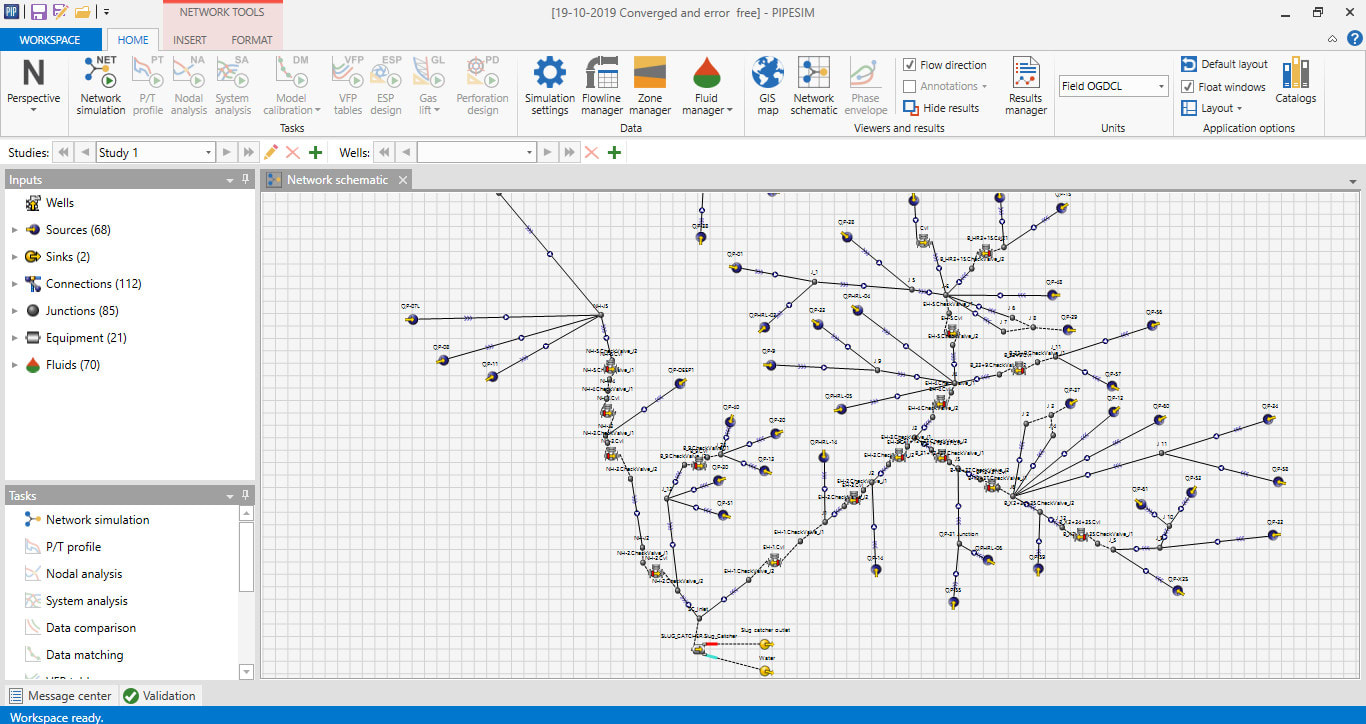Screen dimensions: 1366x724
Task: Close the Network schematic tab
Action: point(402,180)
